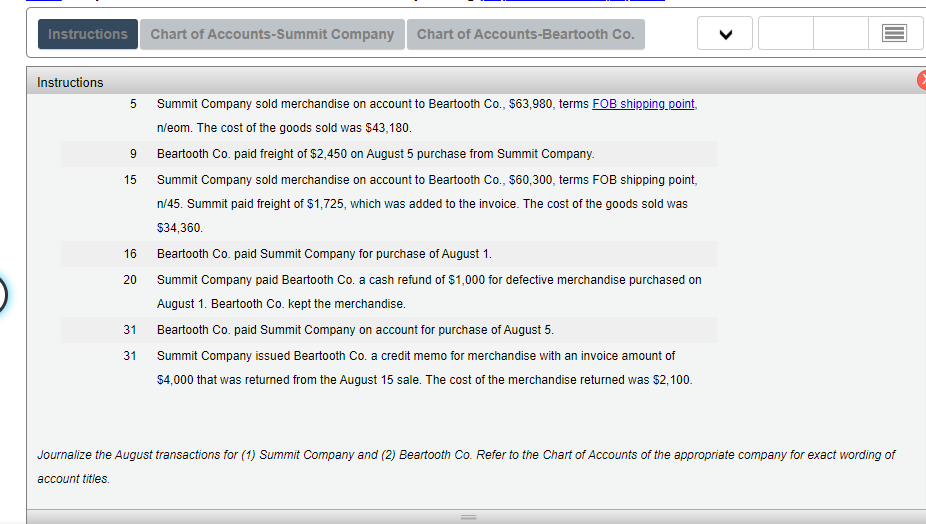Image resolution: width=926 pixels, height=524 pixels.
Task: Click the first blank layout button
Action: [786, 34]
